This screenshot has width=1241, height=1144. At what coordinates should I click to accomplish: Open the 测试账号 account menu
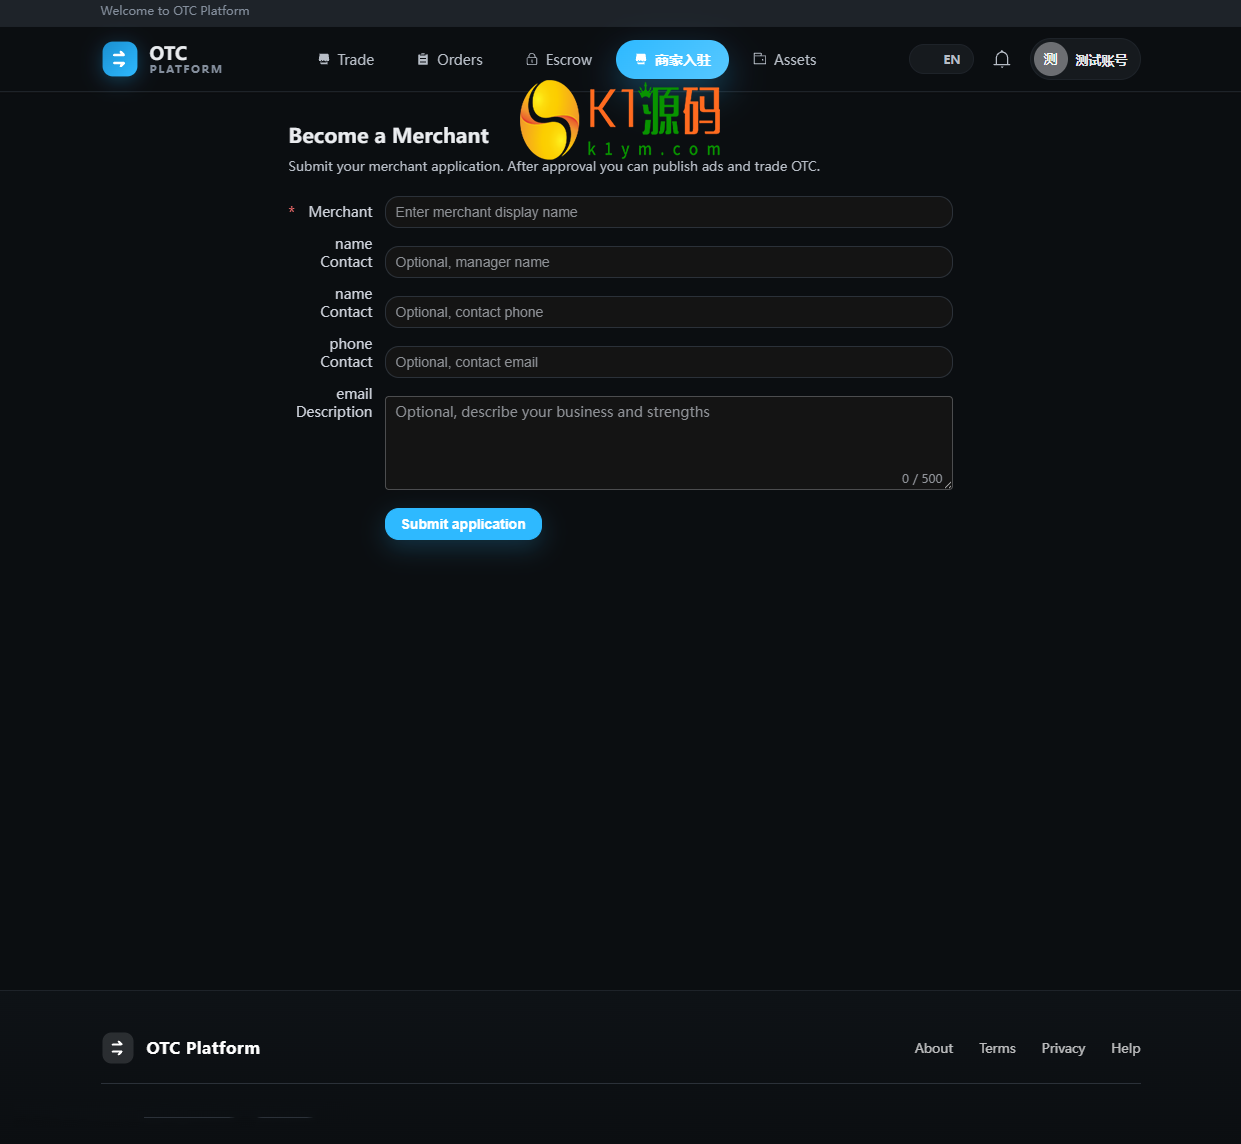click(x=1085, y=59)
